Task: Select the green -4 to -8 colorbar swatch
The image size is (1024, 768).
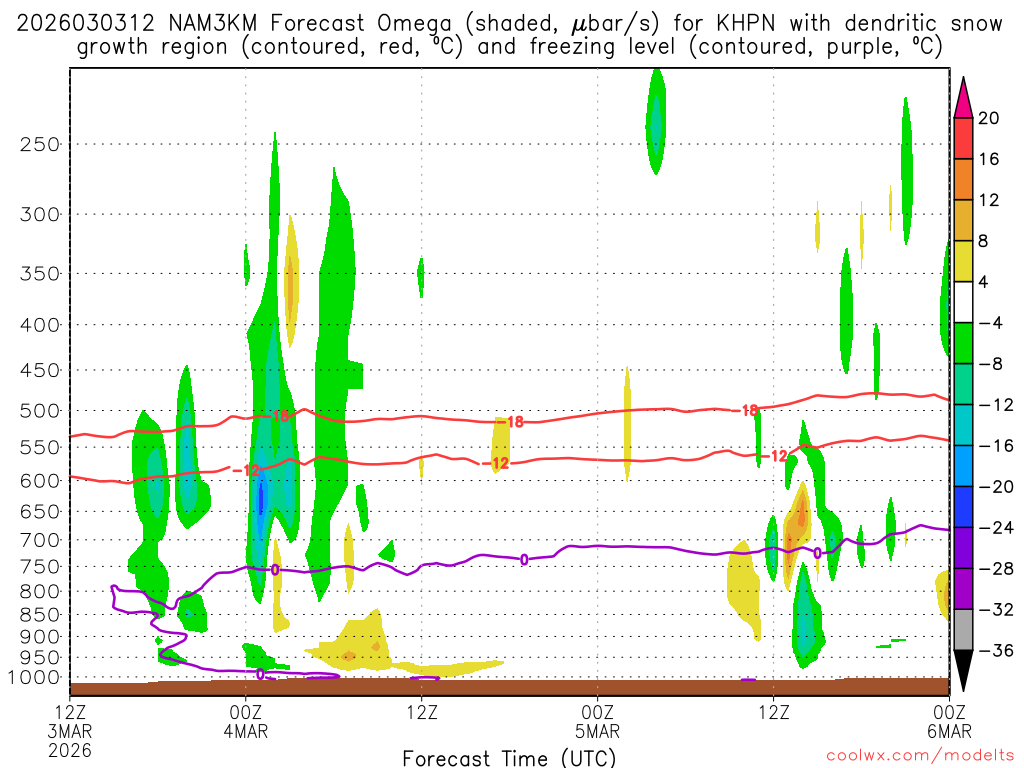Action: pyautogui.click(x=963, y=343)
